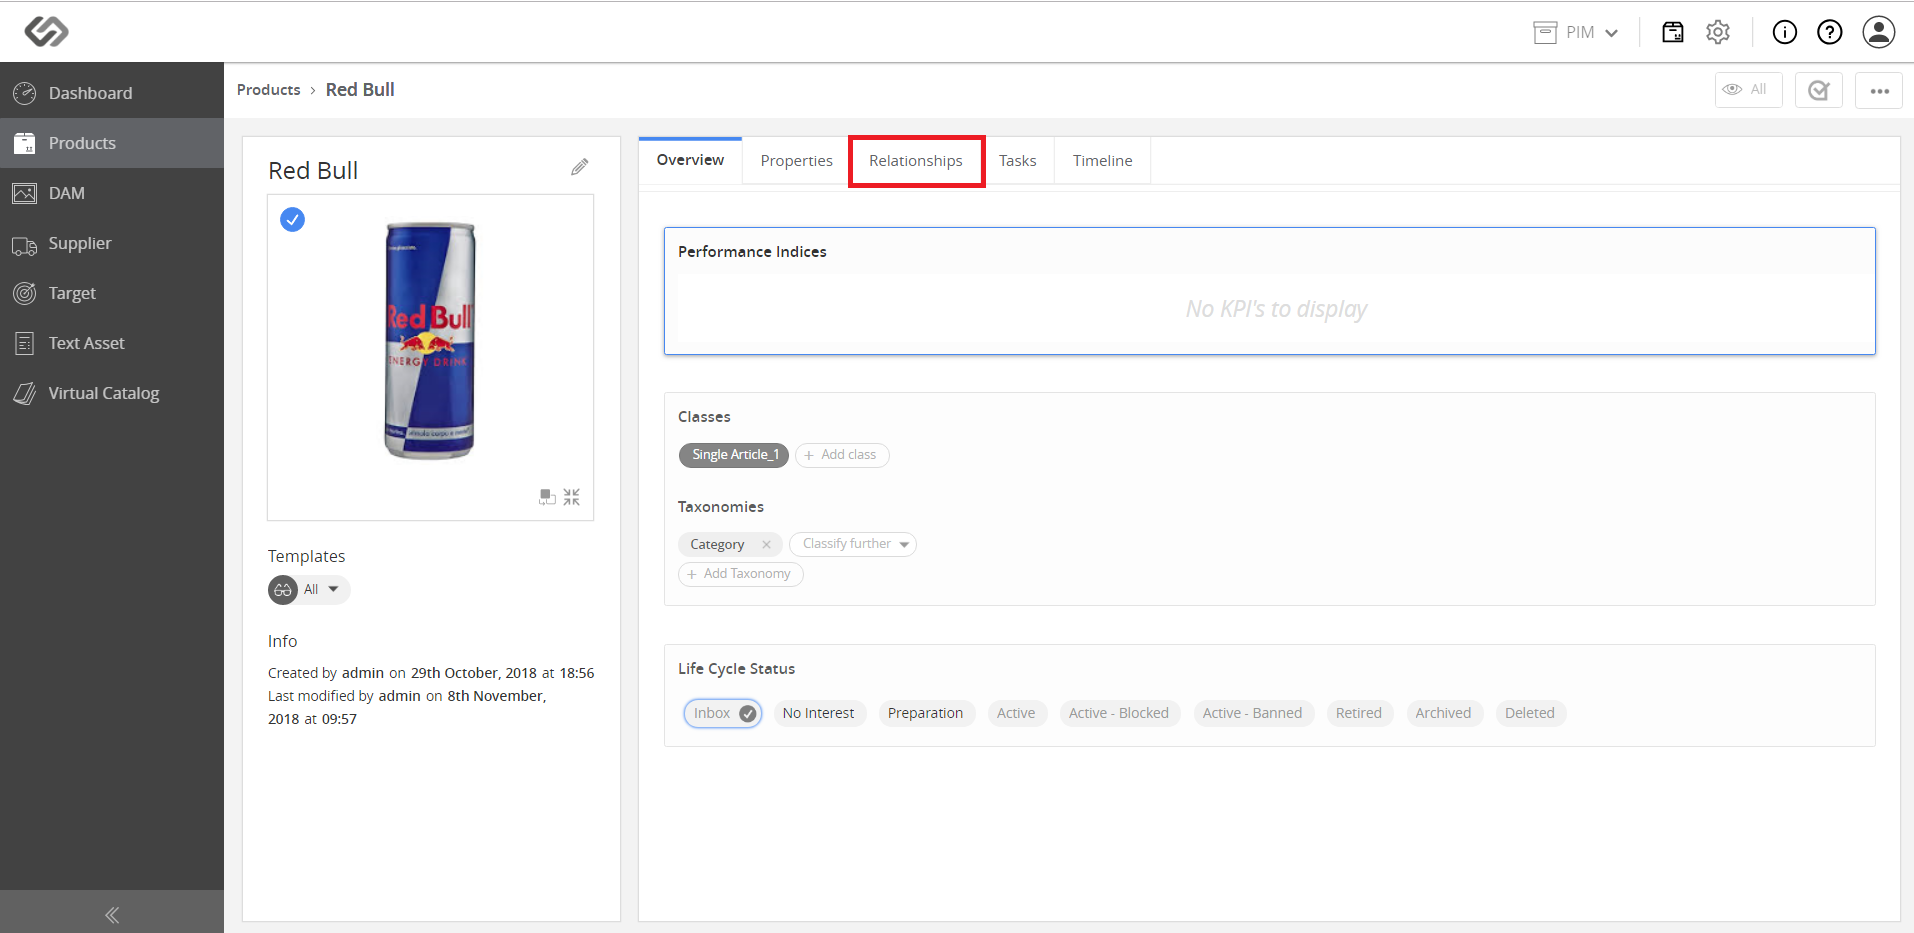Click the Add class button
The image size is (1914, 933).
pos(841,455)
